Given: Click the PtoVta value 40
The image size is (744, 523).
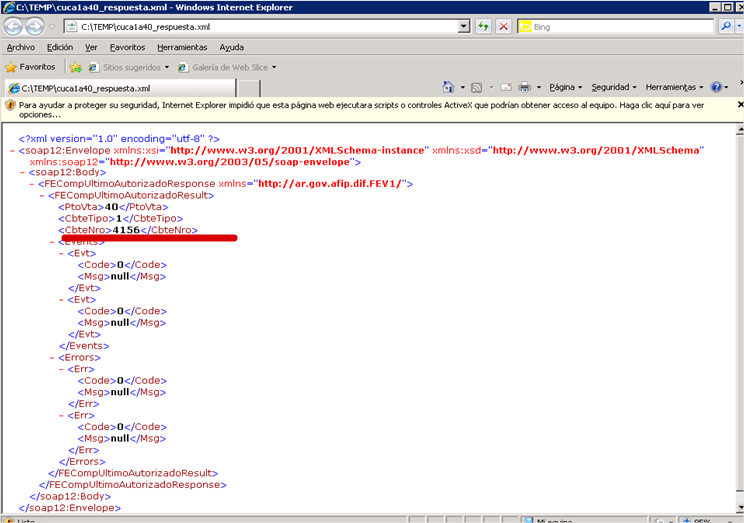Looking at the screenshot, I should tap(111, 207).
